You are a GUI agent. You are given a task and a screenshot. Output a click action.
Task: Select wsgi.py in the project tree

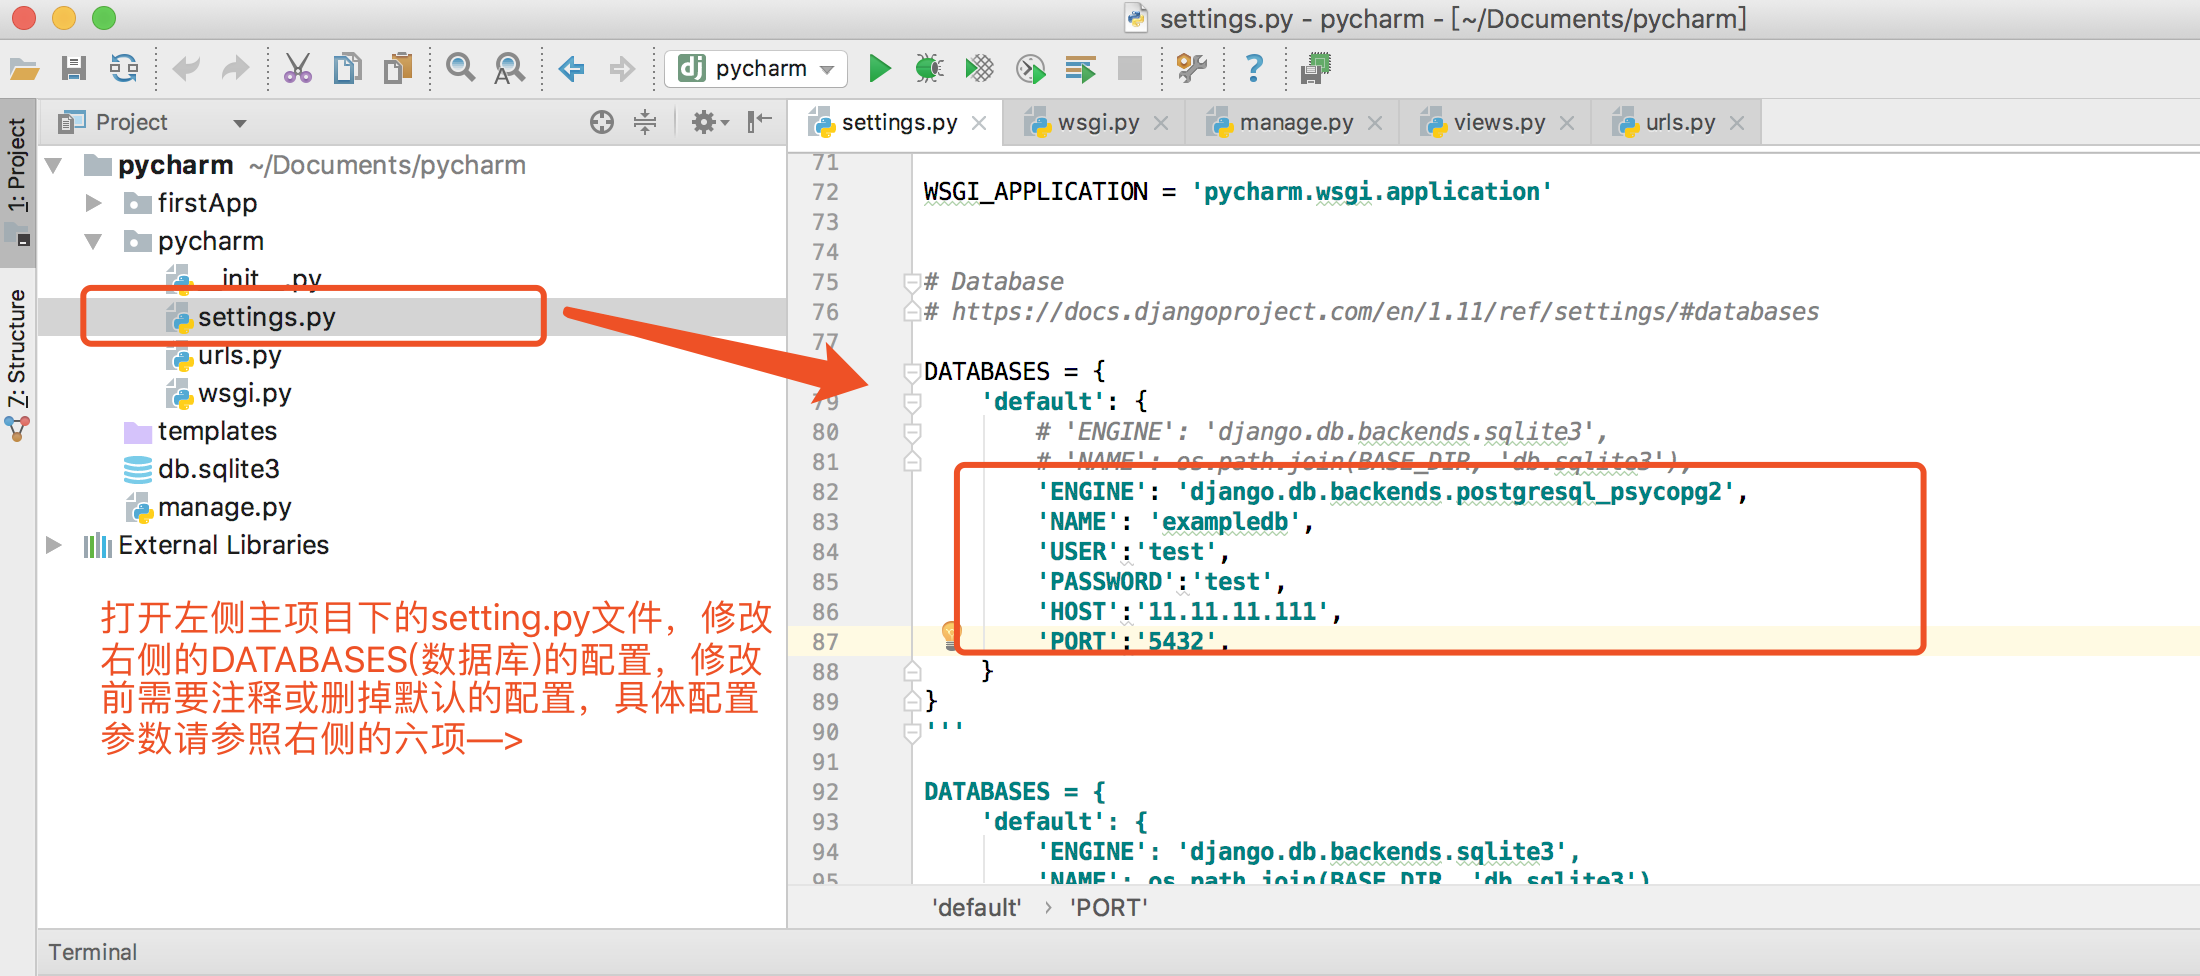pos(244,393)
